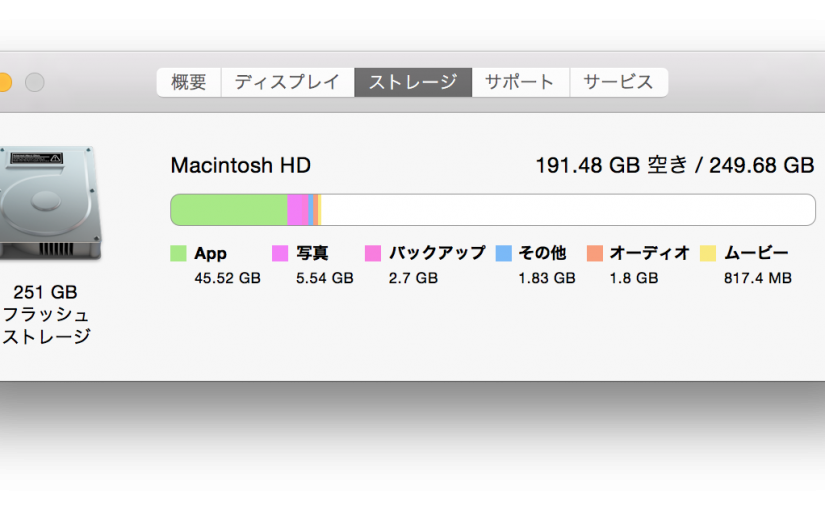The width and height of the screenshot is (825, 510).
Task: Switch to the ディスプレイ tab
Action: (287, 82)
